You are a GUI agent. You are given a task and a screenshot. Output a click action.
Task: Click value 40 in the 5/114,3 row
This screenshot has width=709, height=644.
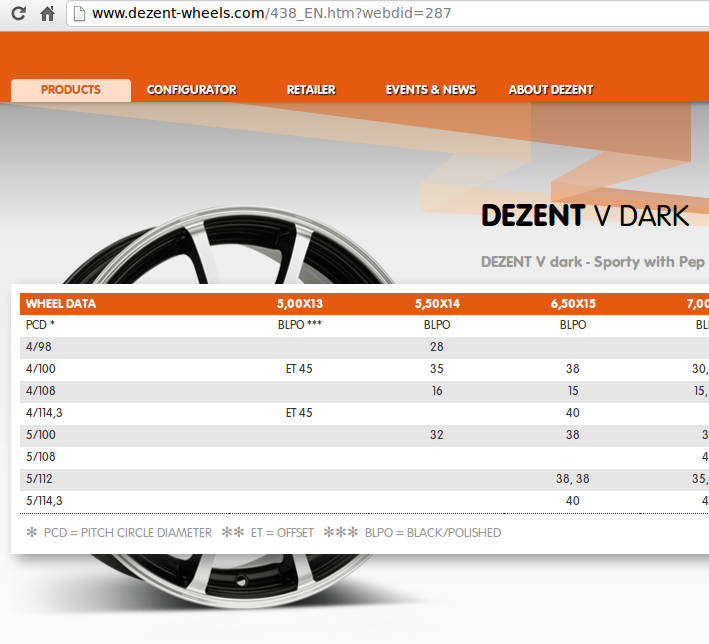pos(573,501)
